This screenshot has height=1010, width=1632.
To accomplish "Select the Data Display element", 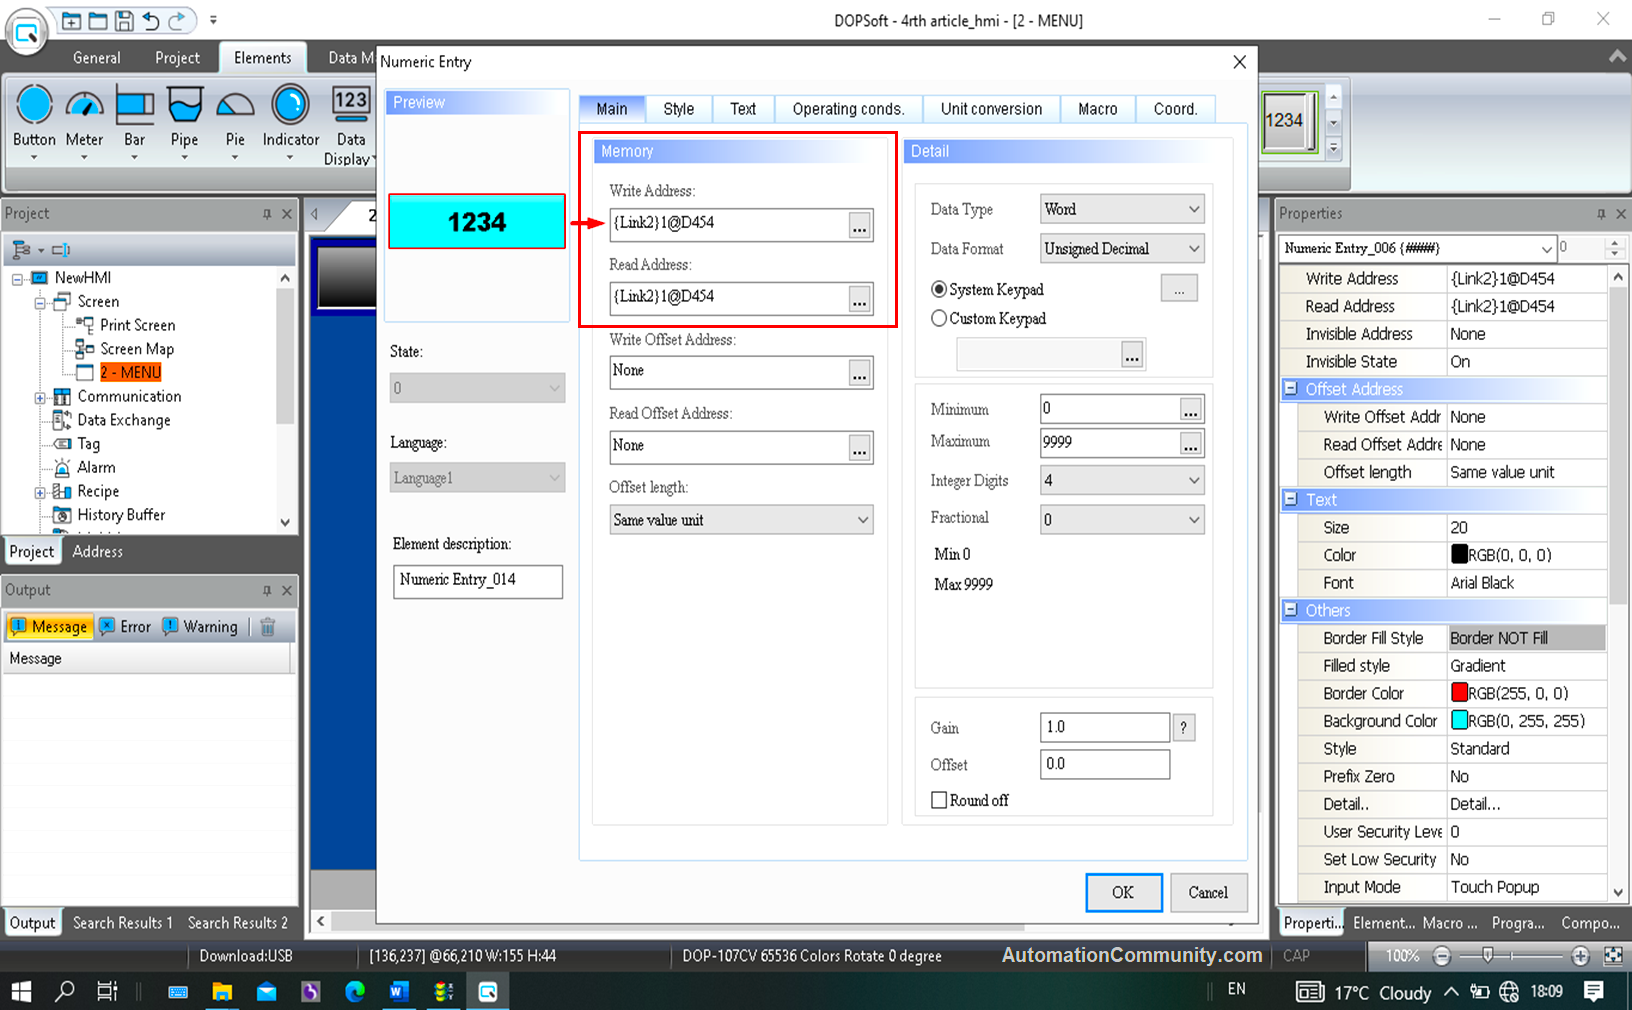I will click(x=349, y=120).
